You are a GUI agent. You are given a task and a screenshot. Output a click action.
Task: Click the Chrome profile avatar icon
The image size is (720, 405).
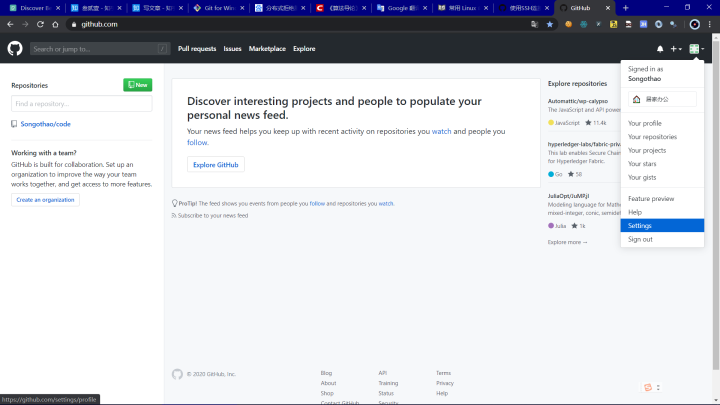click(x=695, y=24)
